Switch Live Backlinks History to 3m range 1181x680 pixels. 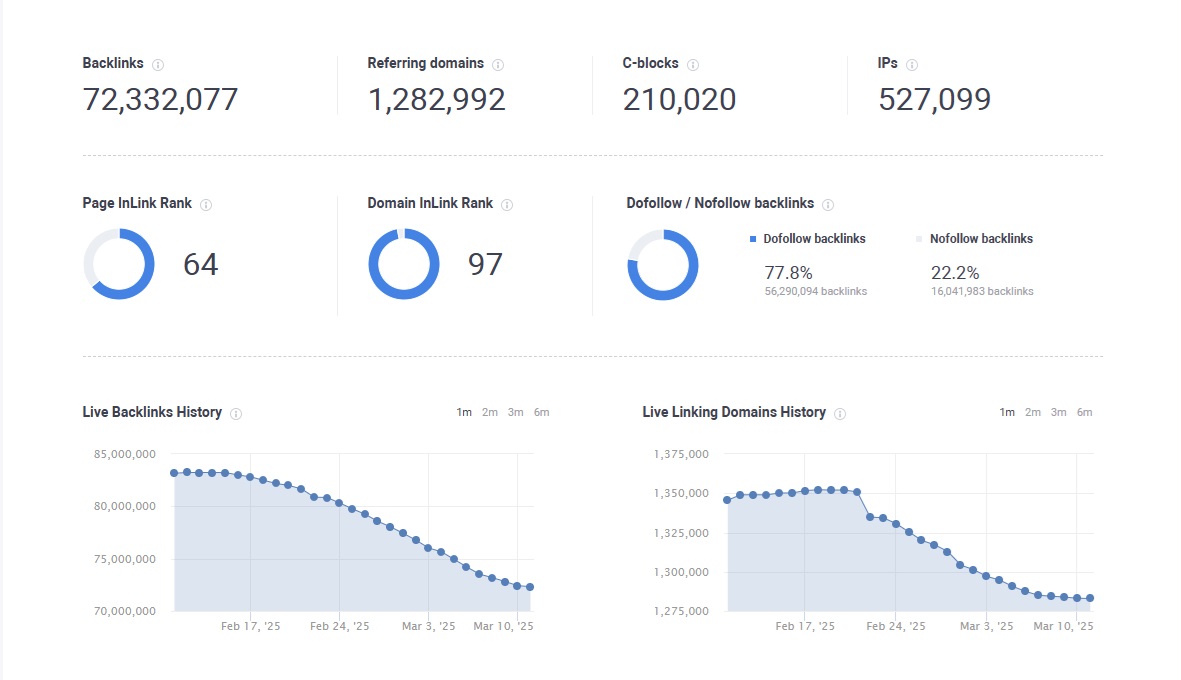pos(515,412)
